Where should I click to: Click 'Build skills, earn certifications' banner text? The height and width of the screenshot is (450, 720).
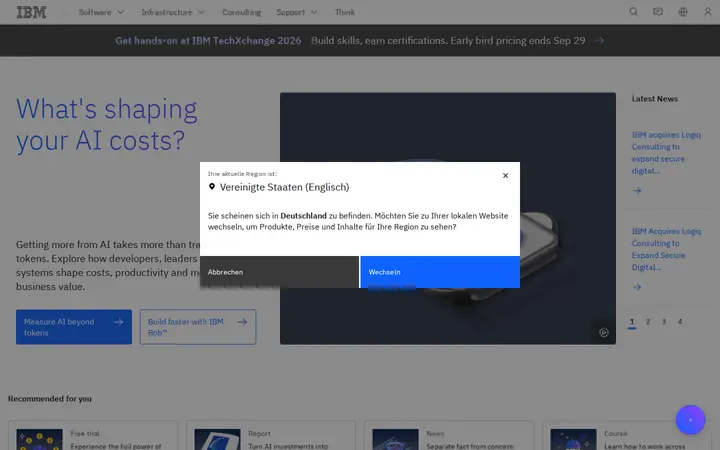[x=379, y=40]
